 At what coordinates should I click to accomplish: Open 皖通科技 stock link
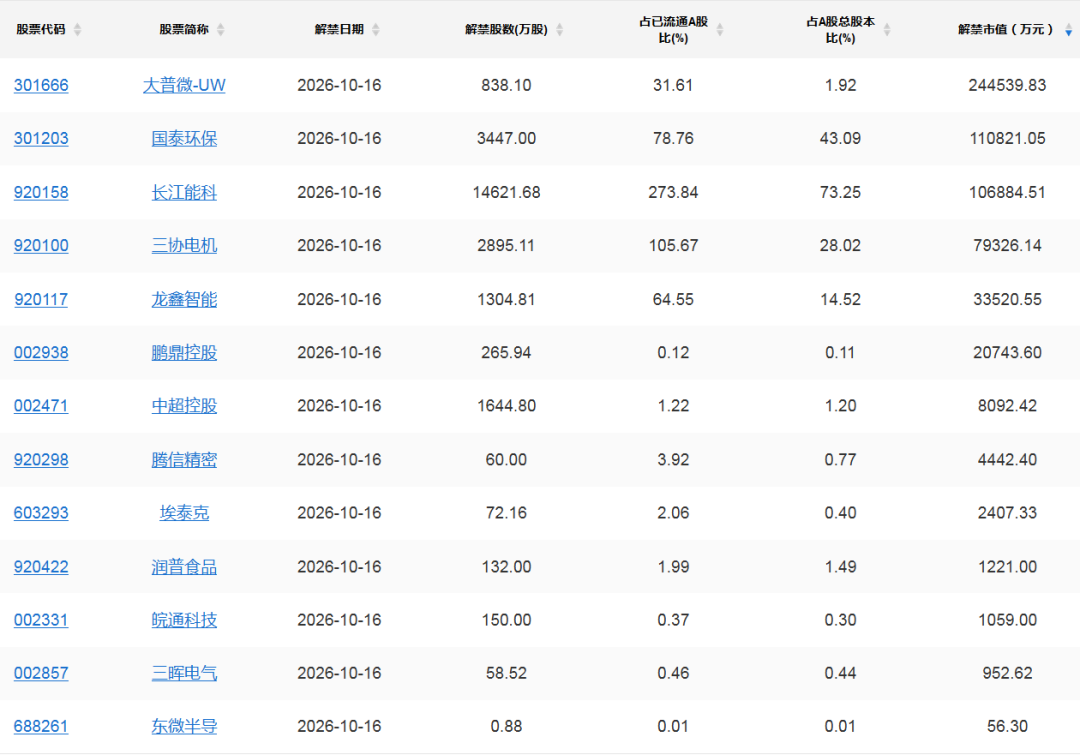click(x=184, y=620)
